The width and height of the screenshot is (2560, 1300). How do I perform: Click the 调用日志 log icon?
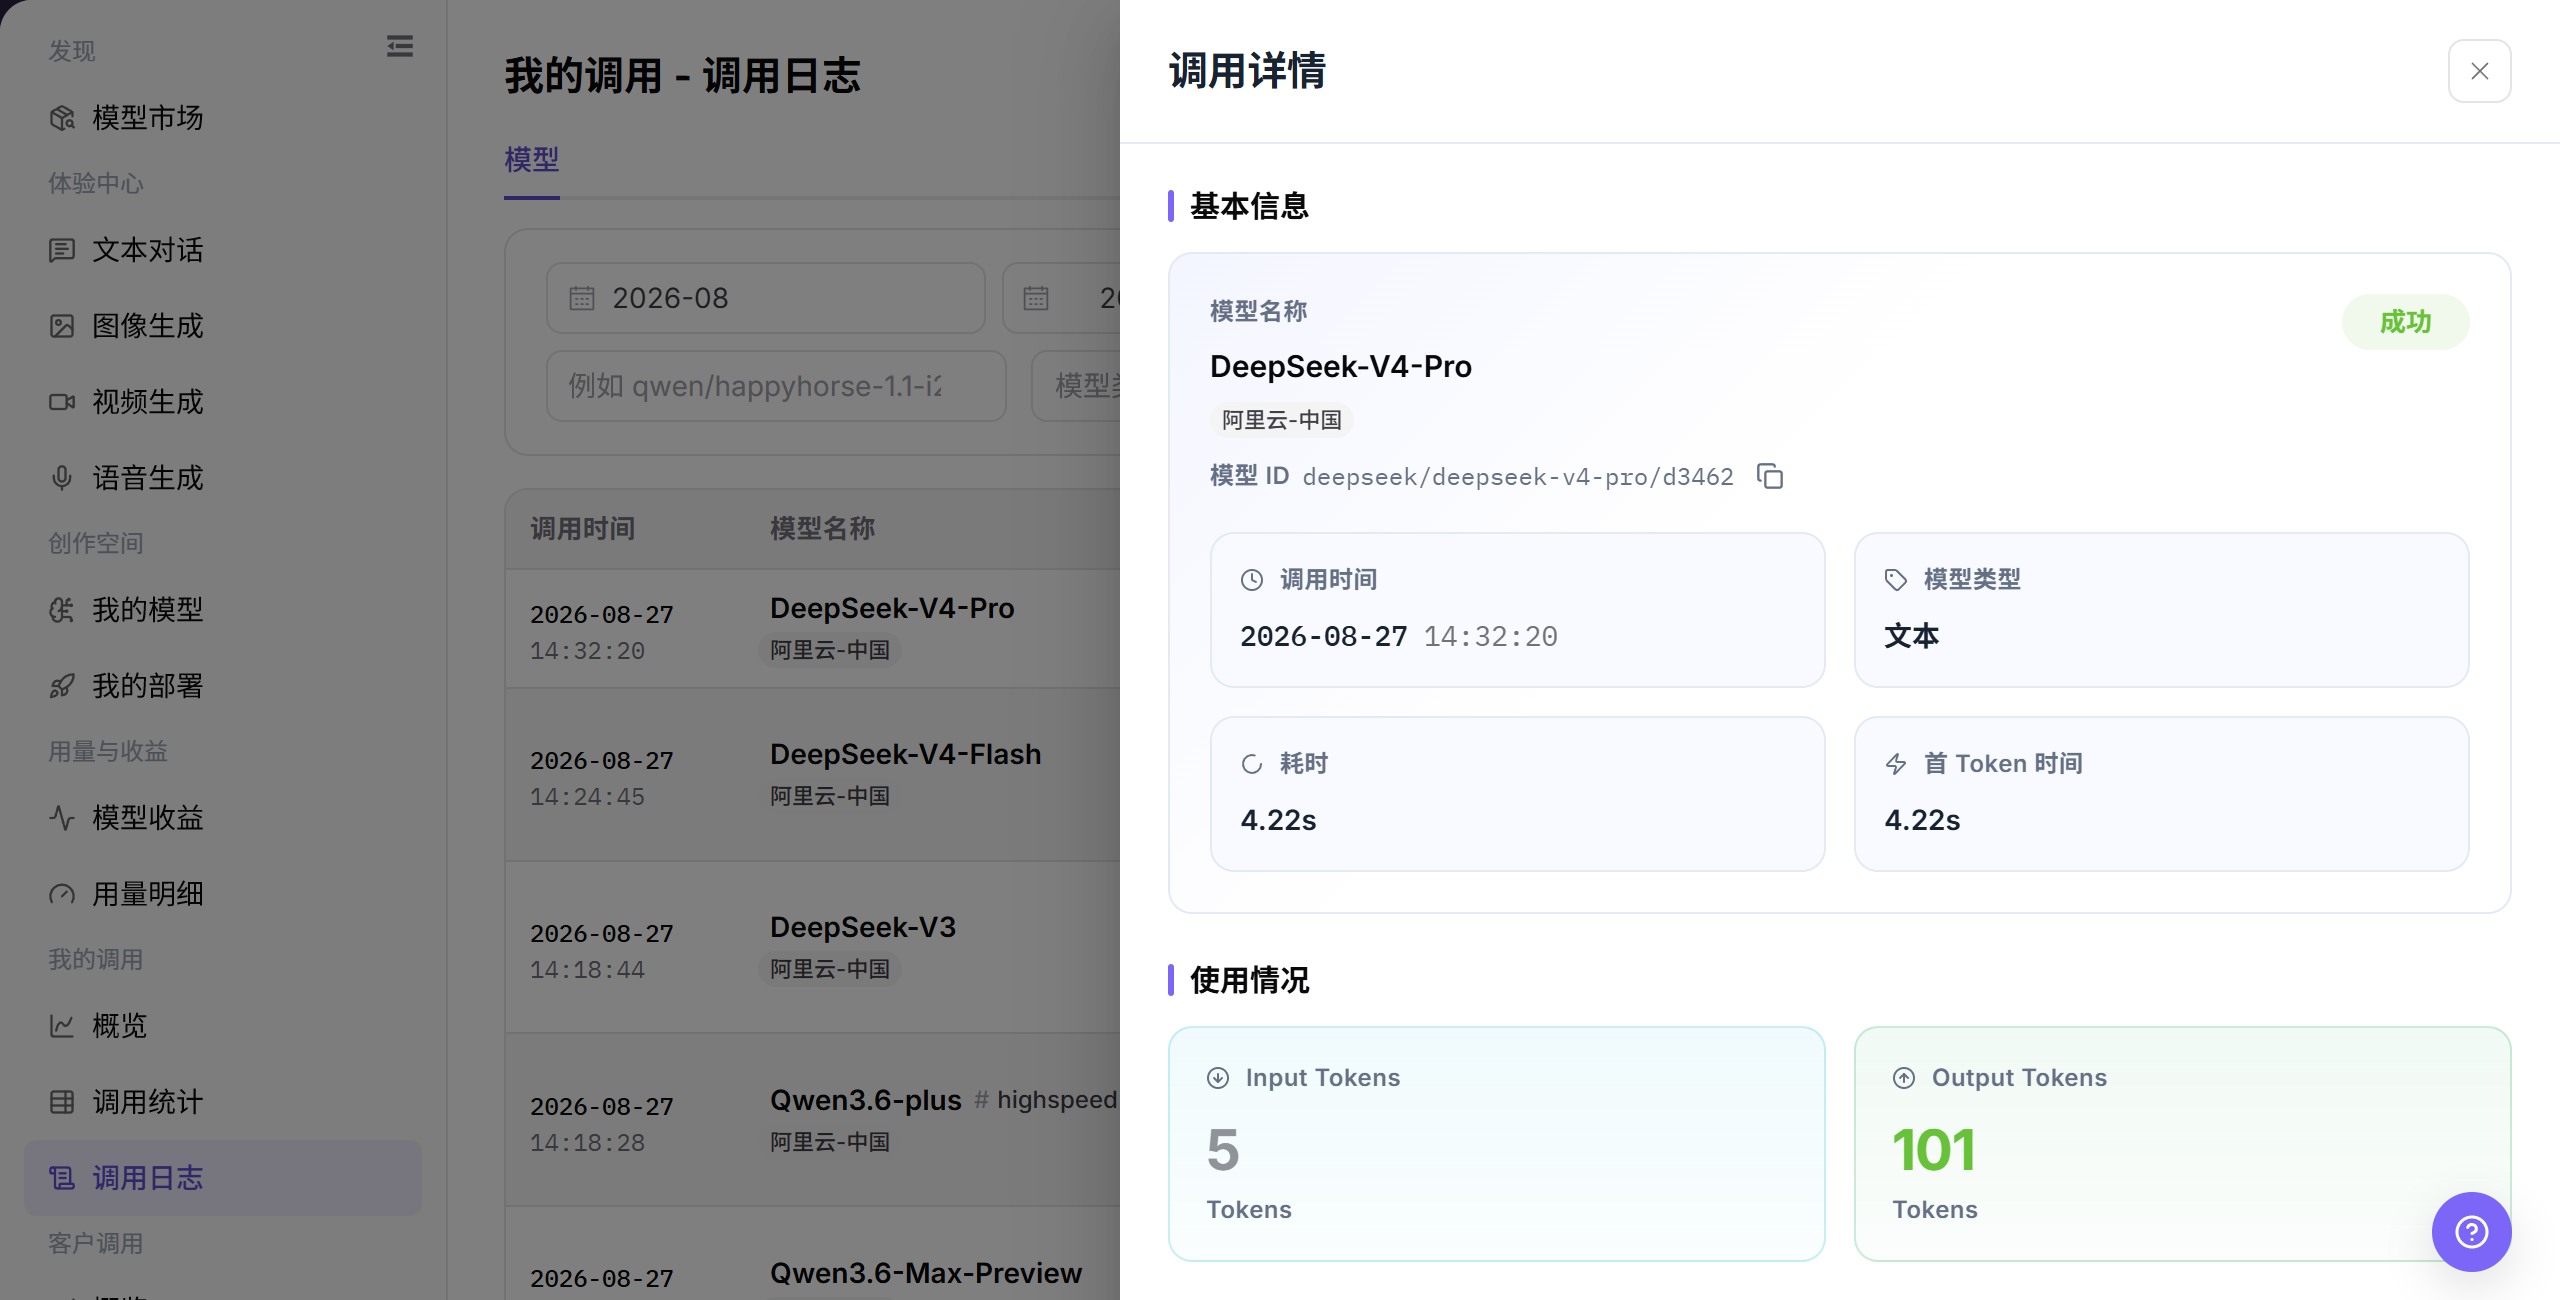[x=62, y=1178]
